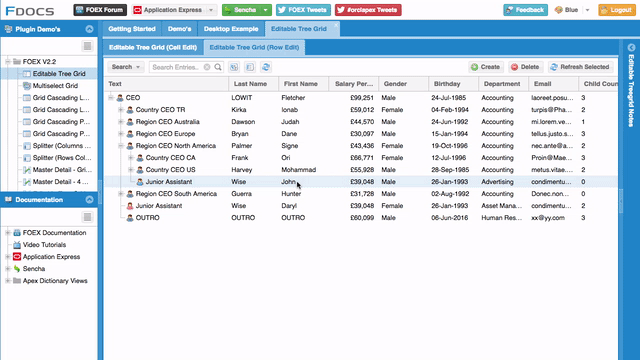The width and height of the screenshot is (640, 360).
Task: Open the Blue theme dropdown
Action: click(x=587, y=10)
